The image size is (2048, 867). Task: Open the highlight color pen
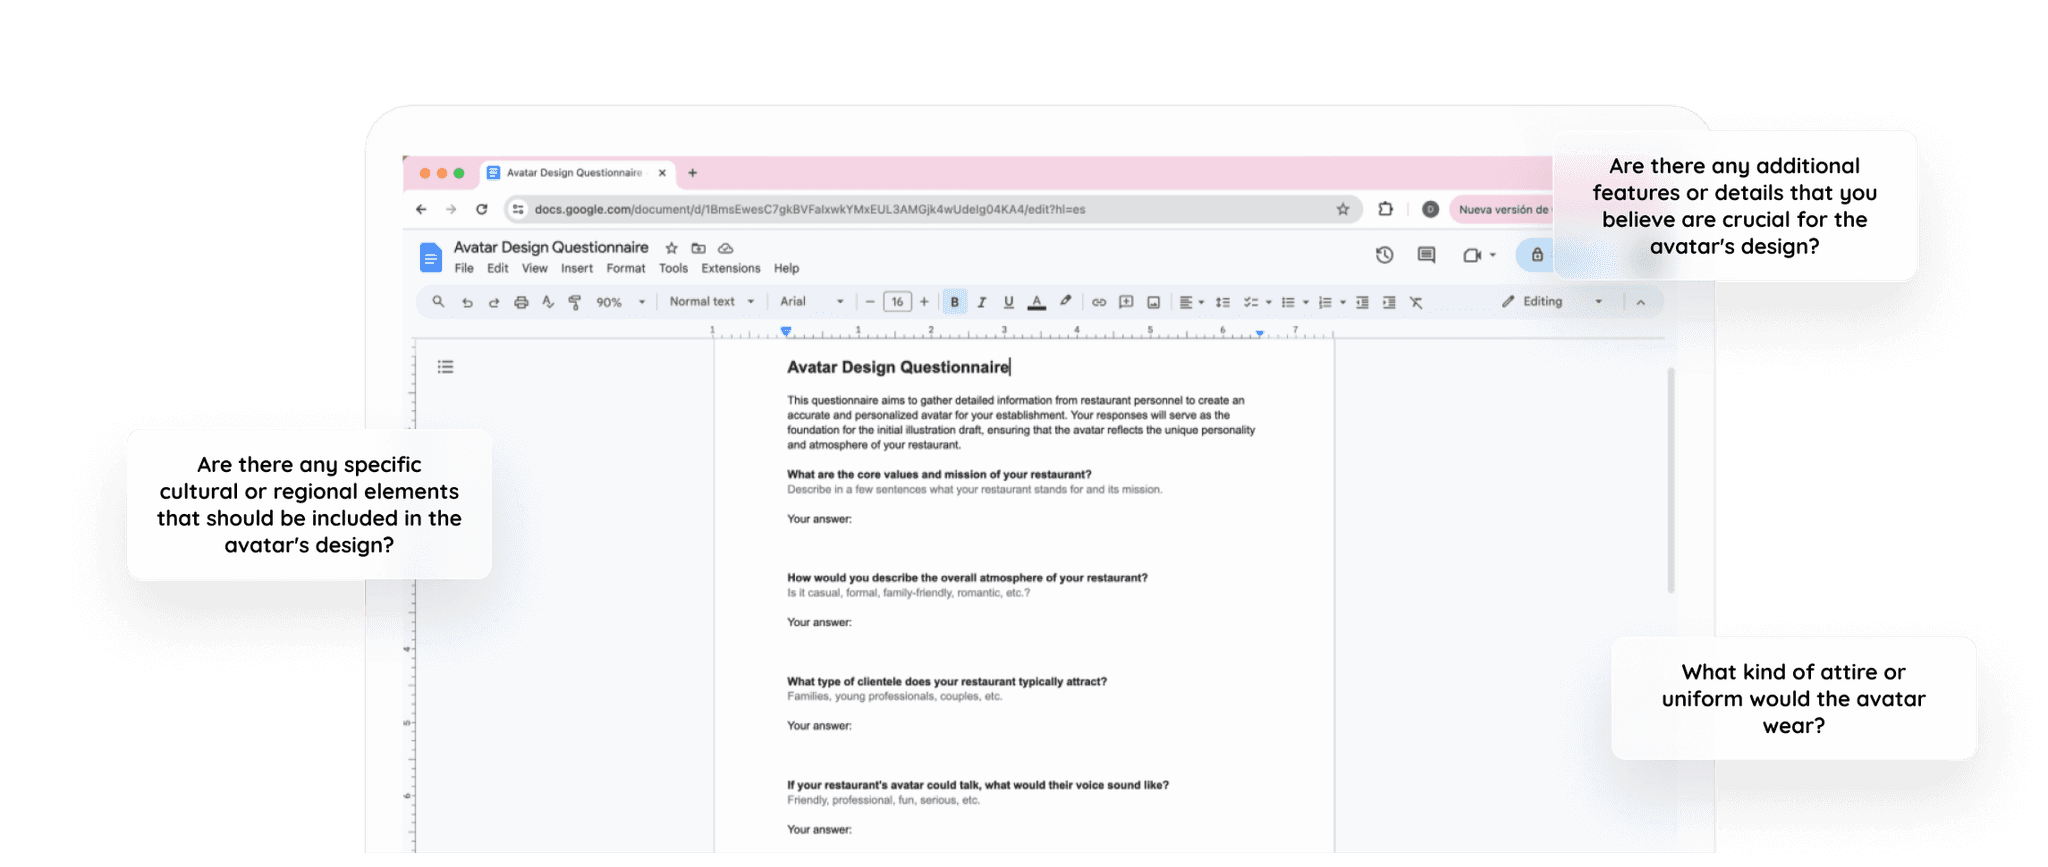click(1066, 302)
